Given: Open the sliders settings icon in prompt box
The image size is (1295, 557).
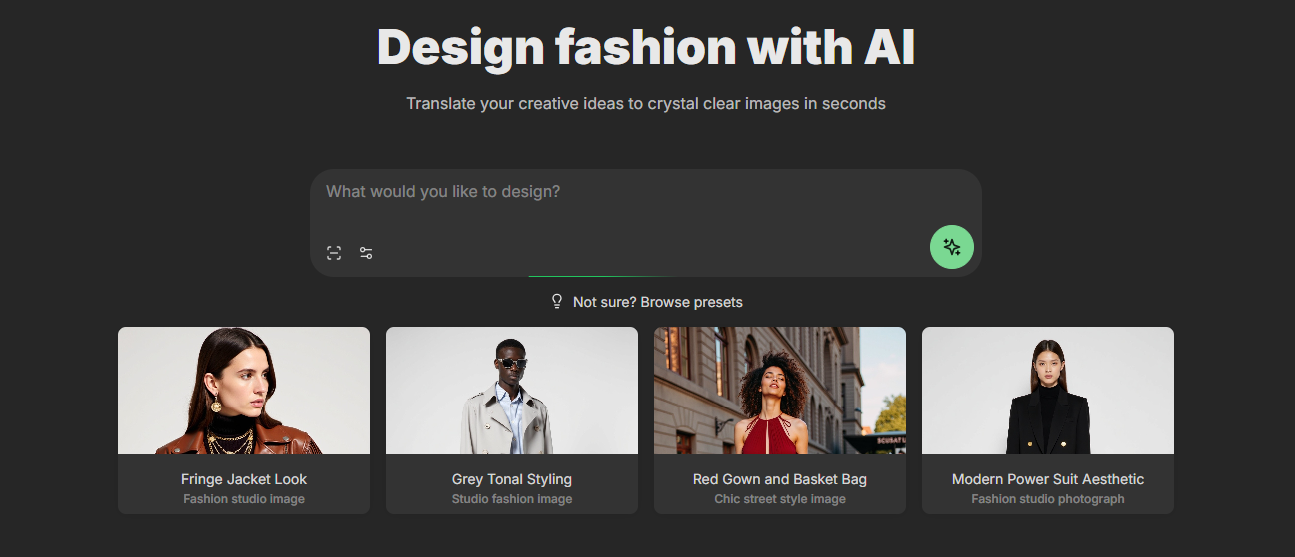Looking at the screenshot, I should pyautogui.click(x=366, y=253).
